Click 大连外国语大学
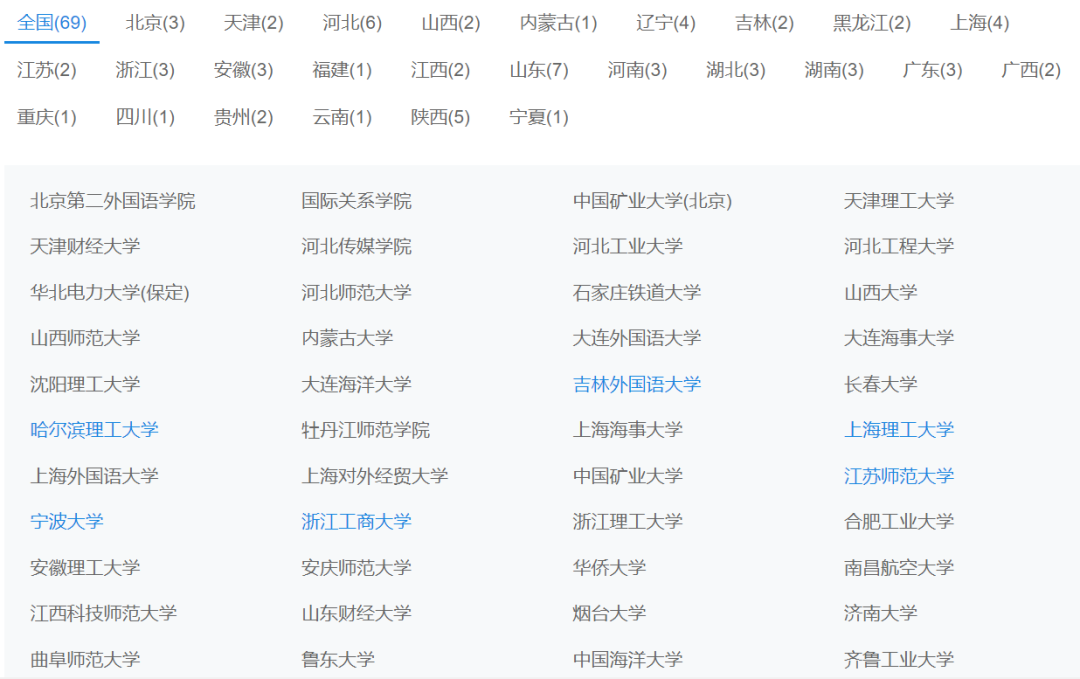 point(637,338)
